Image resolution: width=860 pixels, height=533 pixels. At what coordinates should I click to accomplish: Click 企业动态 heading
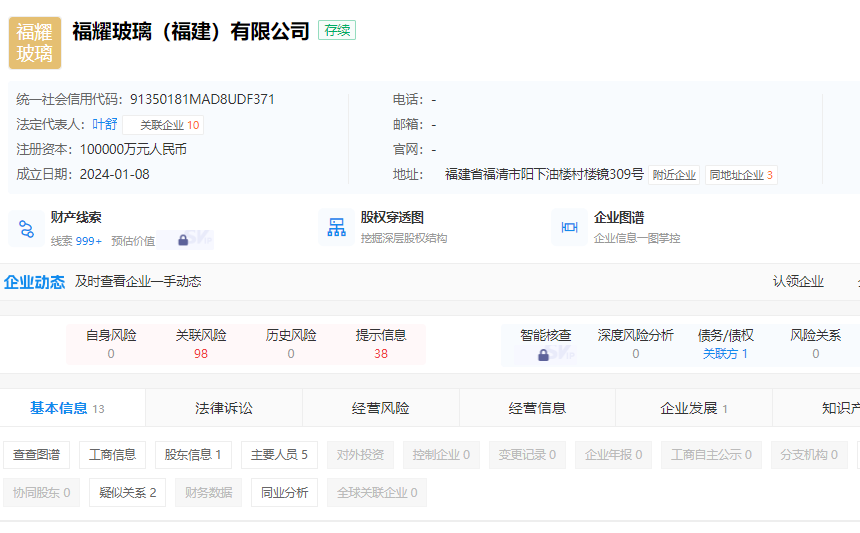[35, 282]
